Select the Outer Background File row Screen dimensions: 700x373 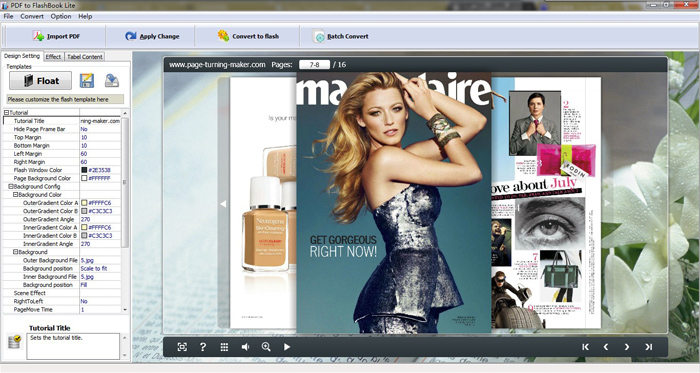click(62, 260)
